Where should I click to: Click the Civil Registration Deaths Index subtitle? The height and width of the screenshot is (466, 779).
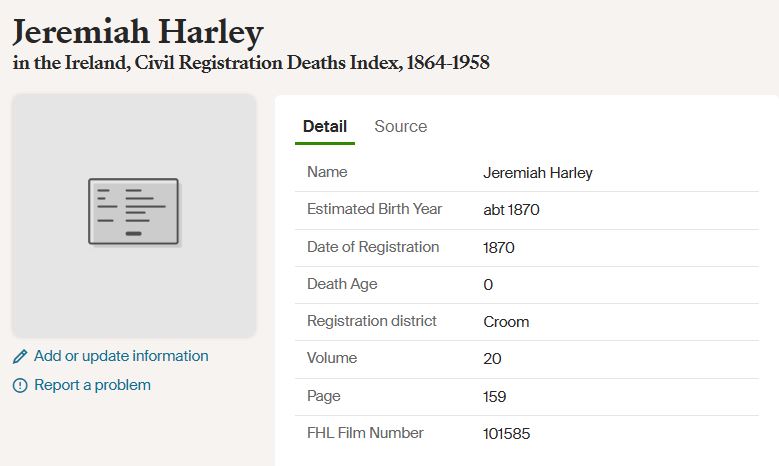click(x=251, y=64)
